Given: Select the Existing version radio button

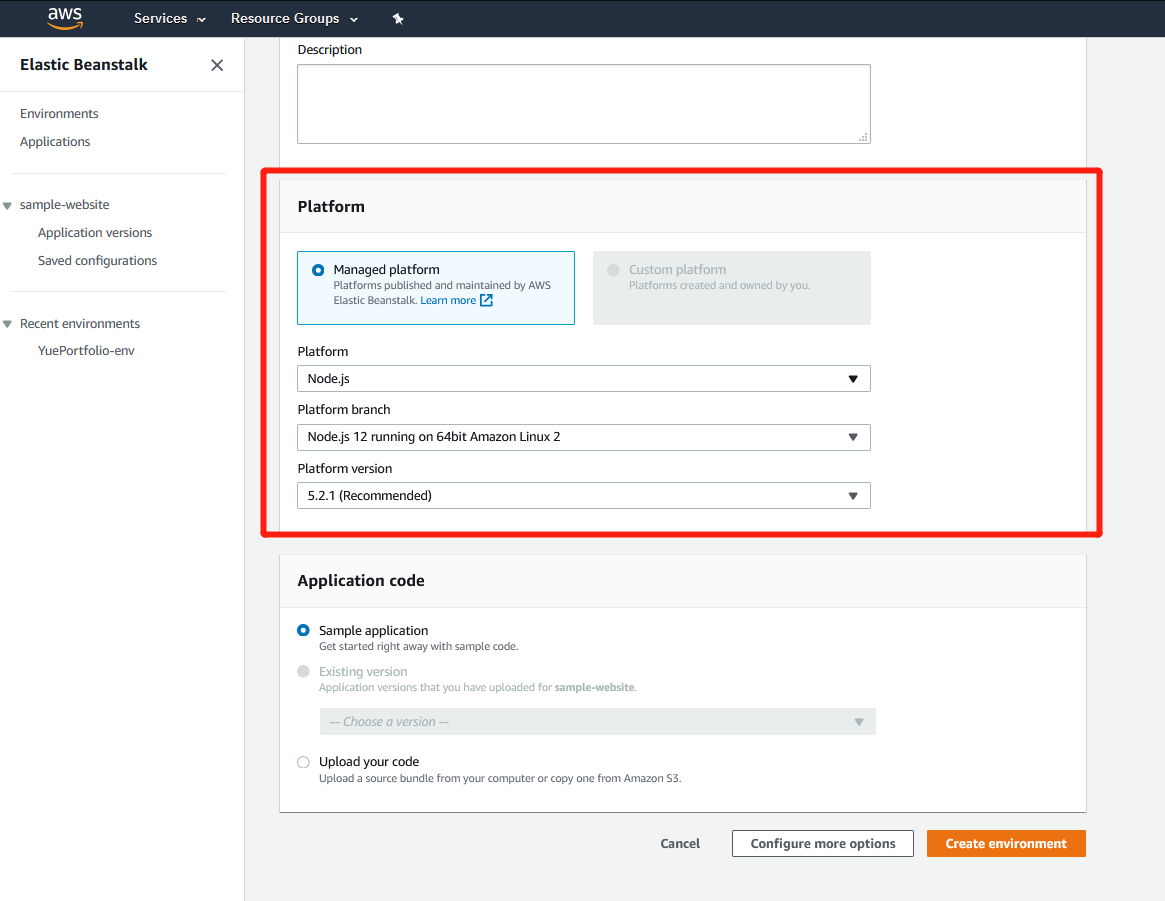Looking at the screenshot, I should [x=303, y=671].
